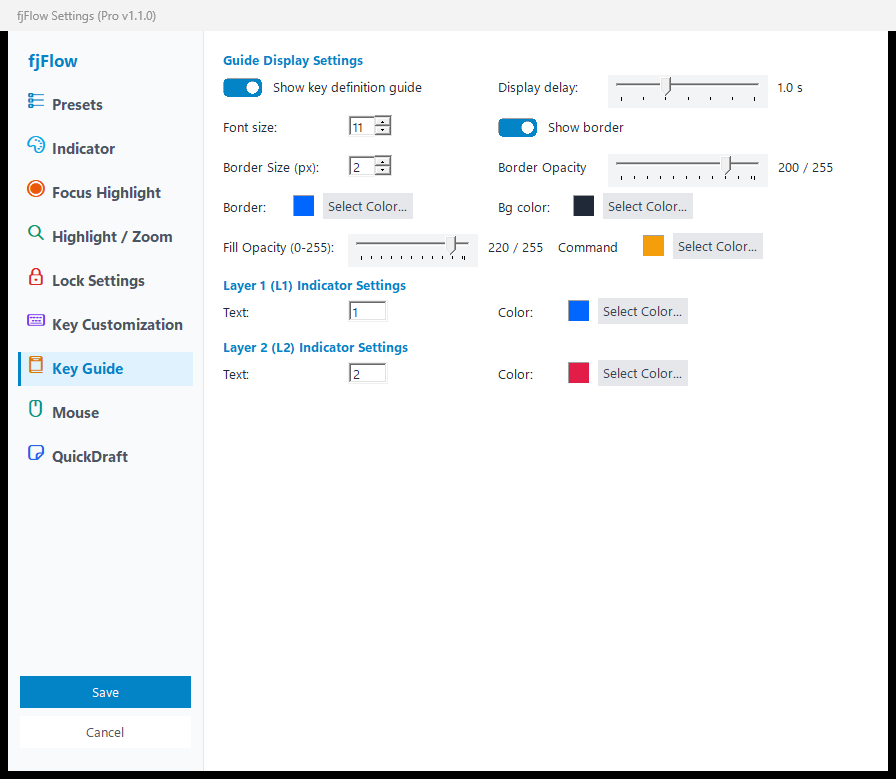The width and height of the screenshot is (896, 779).
Task: Go to the Indicator settings page
Action: [106, 149]
